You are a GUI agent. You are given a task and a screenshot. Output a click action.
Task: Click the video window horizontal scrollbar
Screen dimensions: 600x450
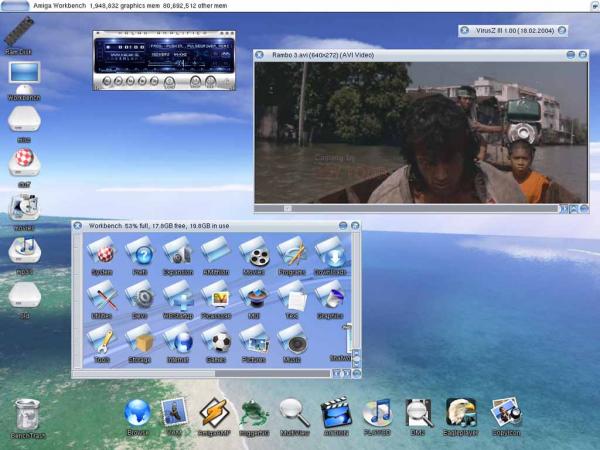pos(406,209)
